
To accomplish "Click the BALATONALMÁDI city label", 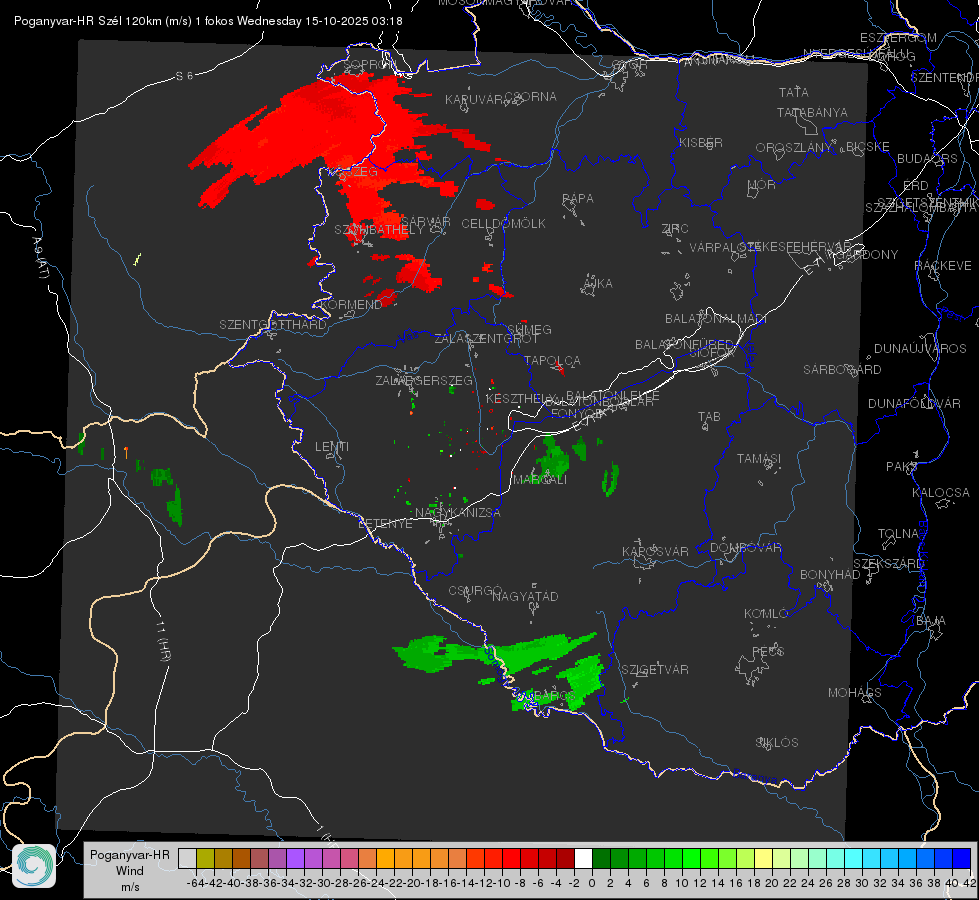I will point(716,319).
